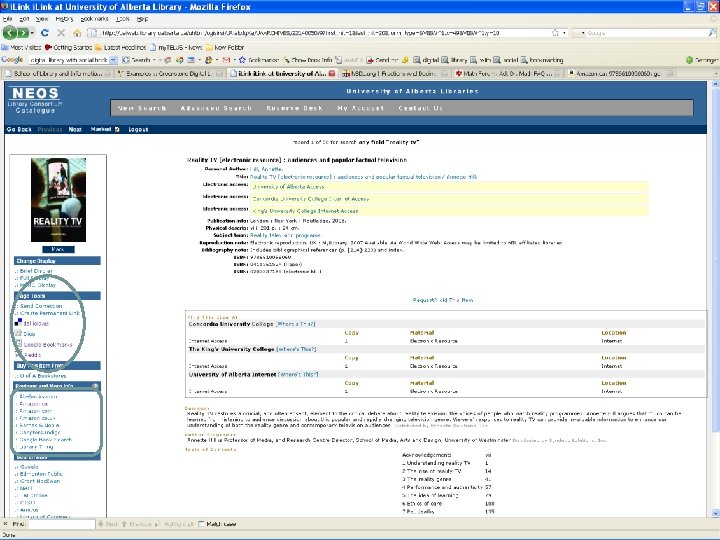Screen dimensions: 720x540
Task: Open the My Account link
Action: point(359,108)
